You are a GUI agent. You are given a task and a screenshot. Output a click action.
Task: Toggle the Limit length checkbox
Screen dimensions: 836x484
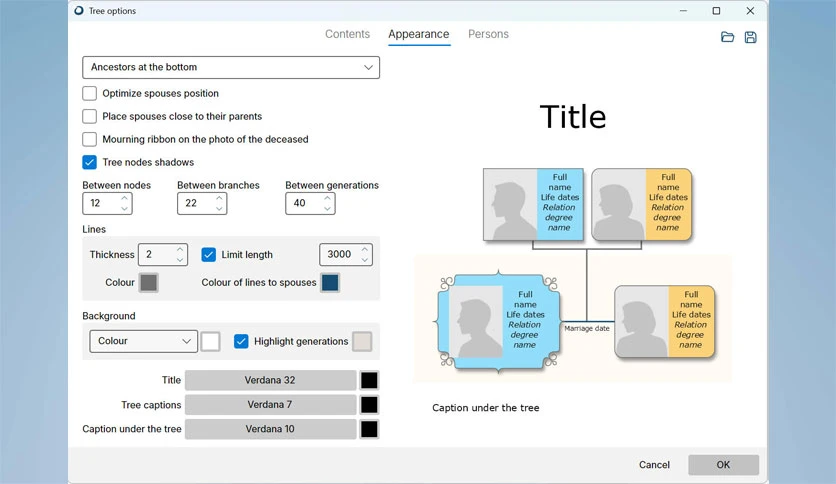[208, 255]
